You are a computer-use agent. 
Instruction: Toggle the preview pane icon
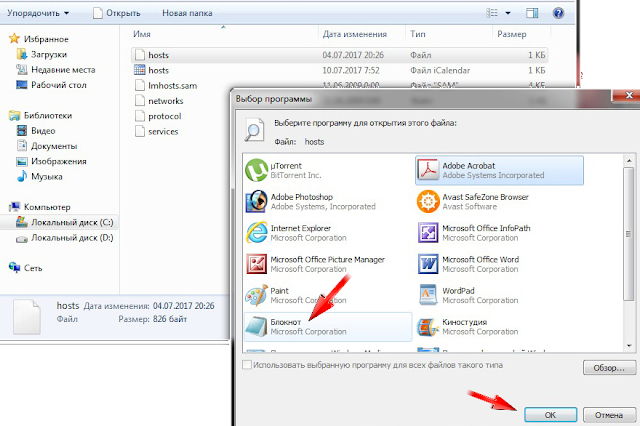coord(532,13)
